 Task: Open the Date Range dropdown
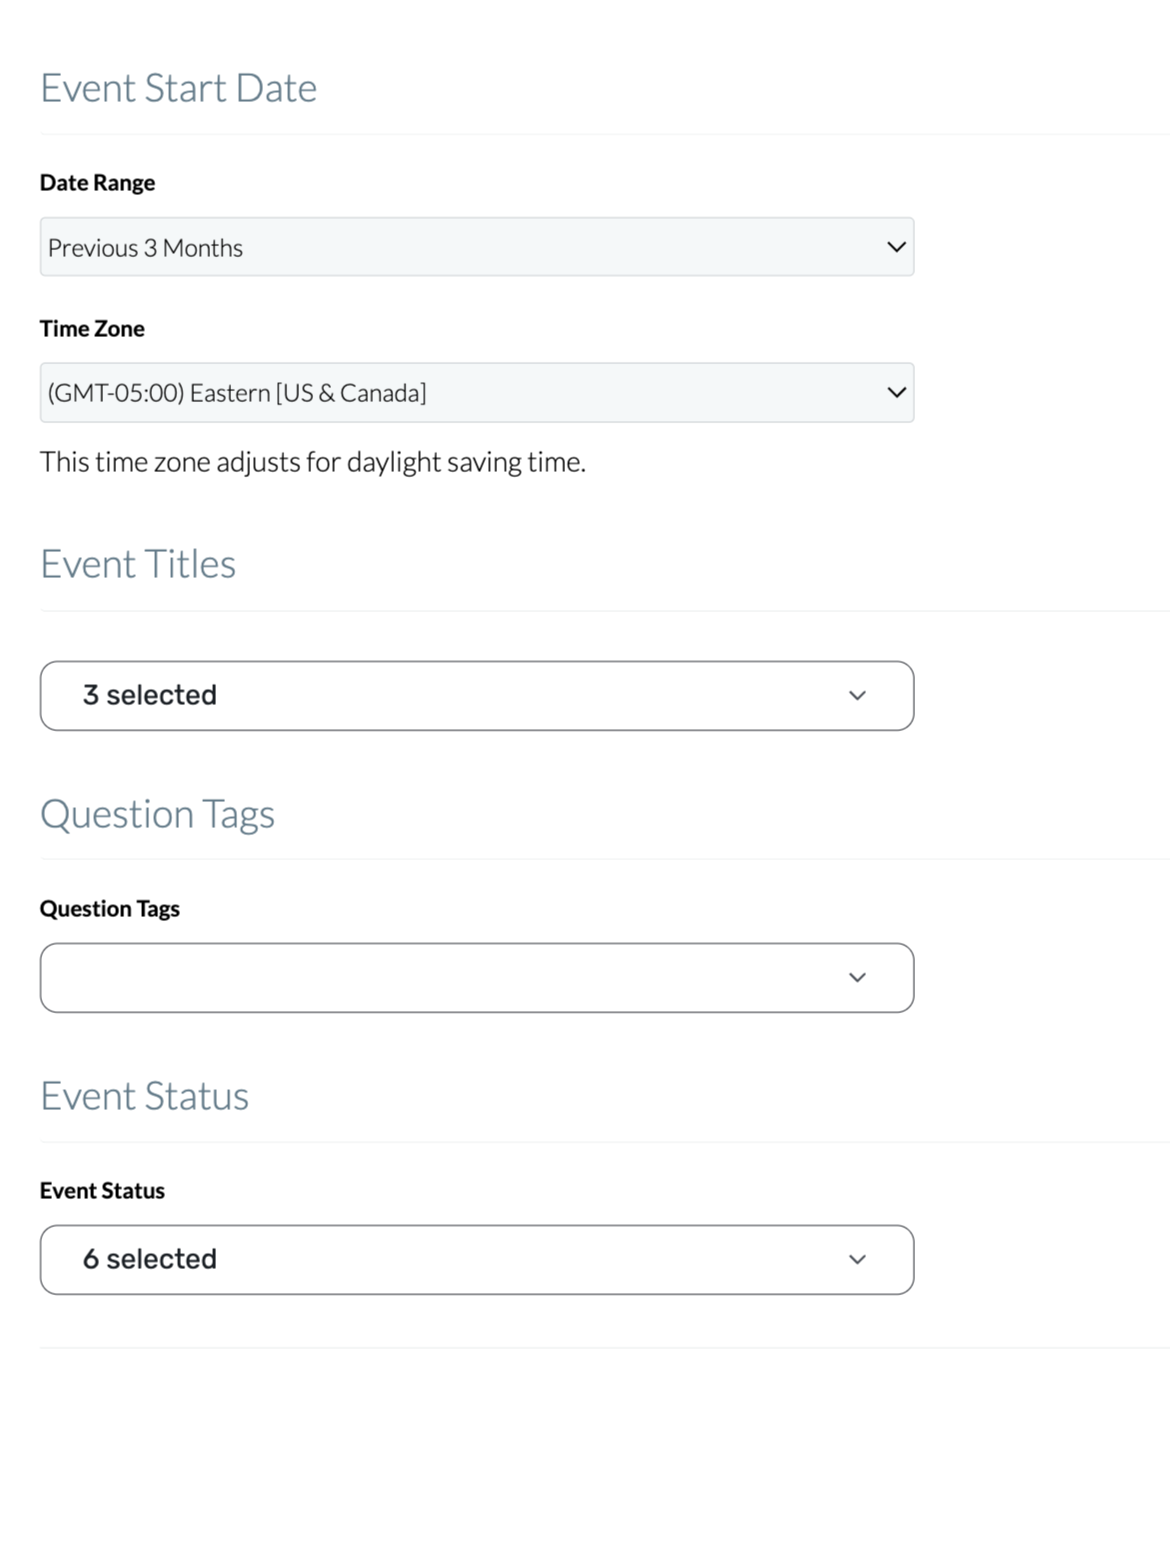click(x=476, y=247)
